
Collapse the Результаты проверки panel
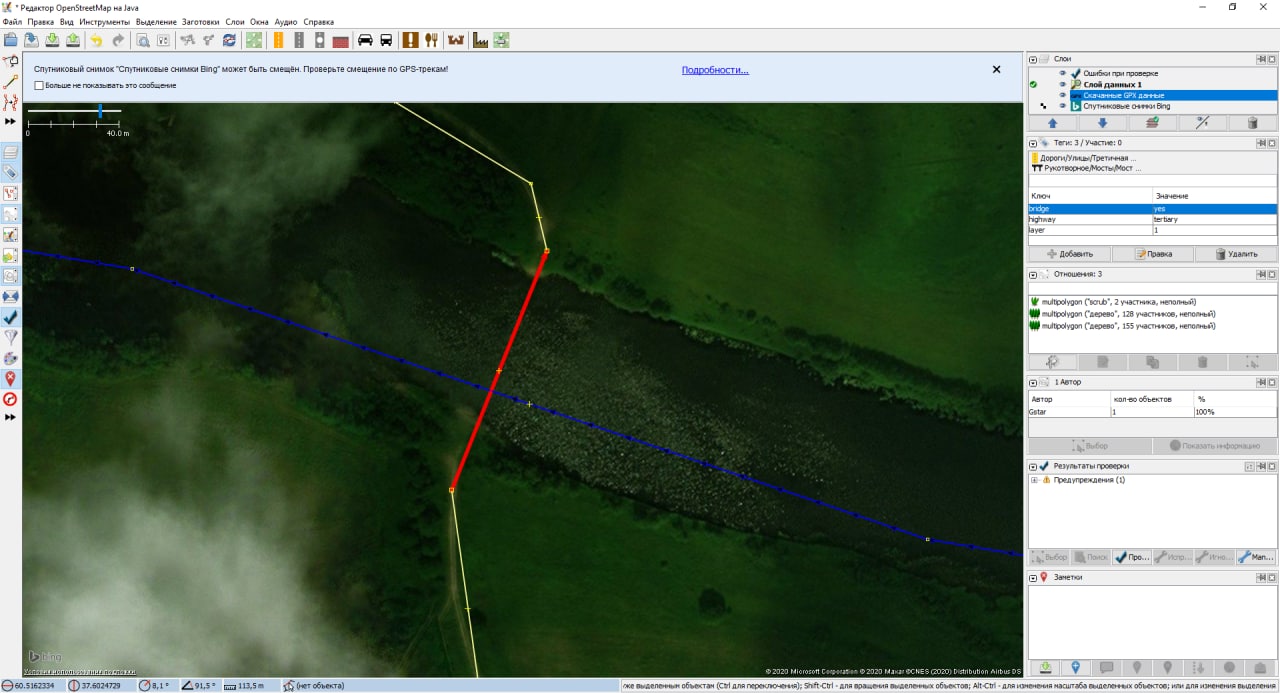click(1033, 466)
